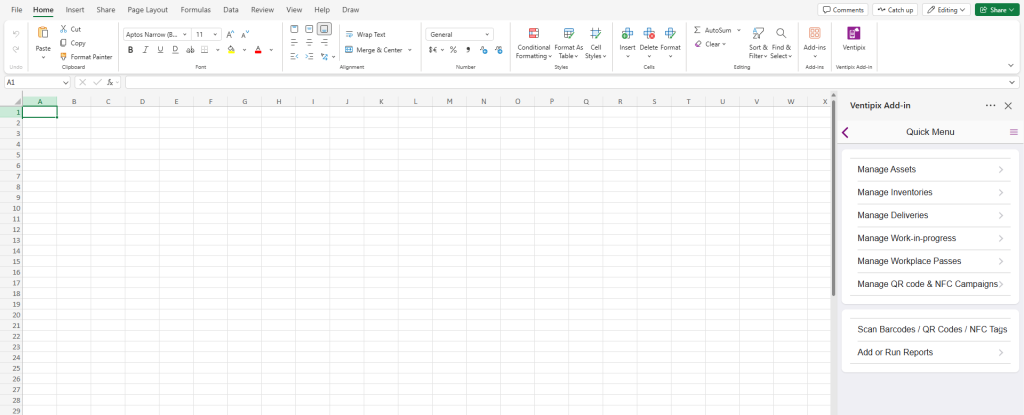Open the Editing mode dropdown

(x=944, y=9)
